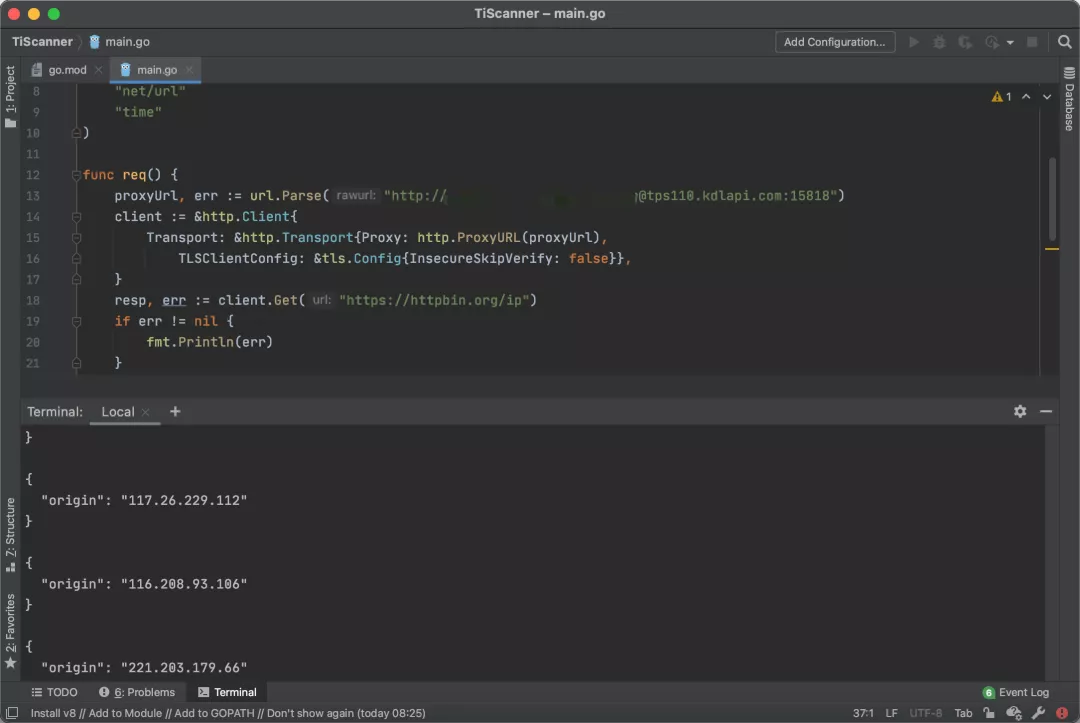1080x723 pixels.
Task: Toggle file read-only lock icon
Action: pos(989,713)
